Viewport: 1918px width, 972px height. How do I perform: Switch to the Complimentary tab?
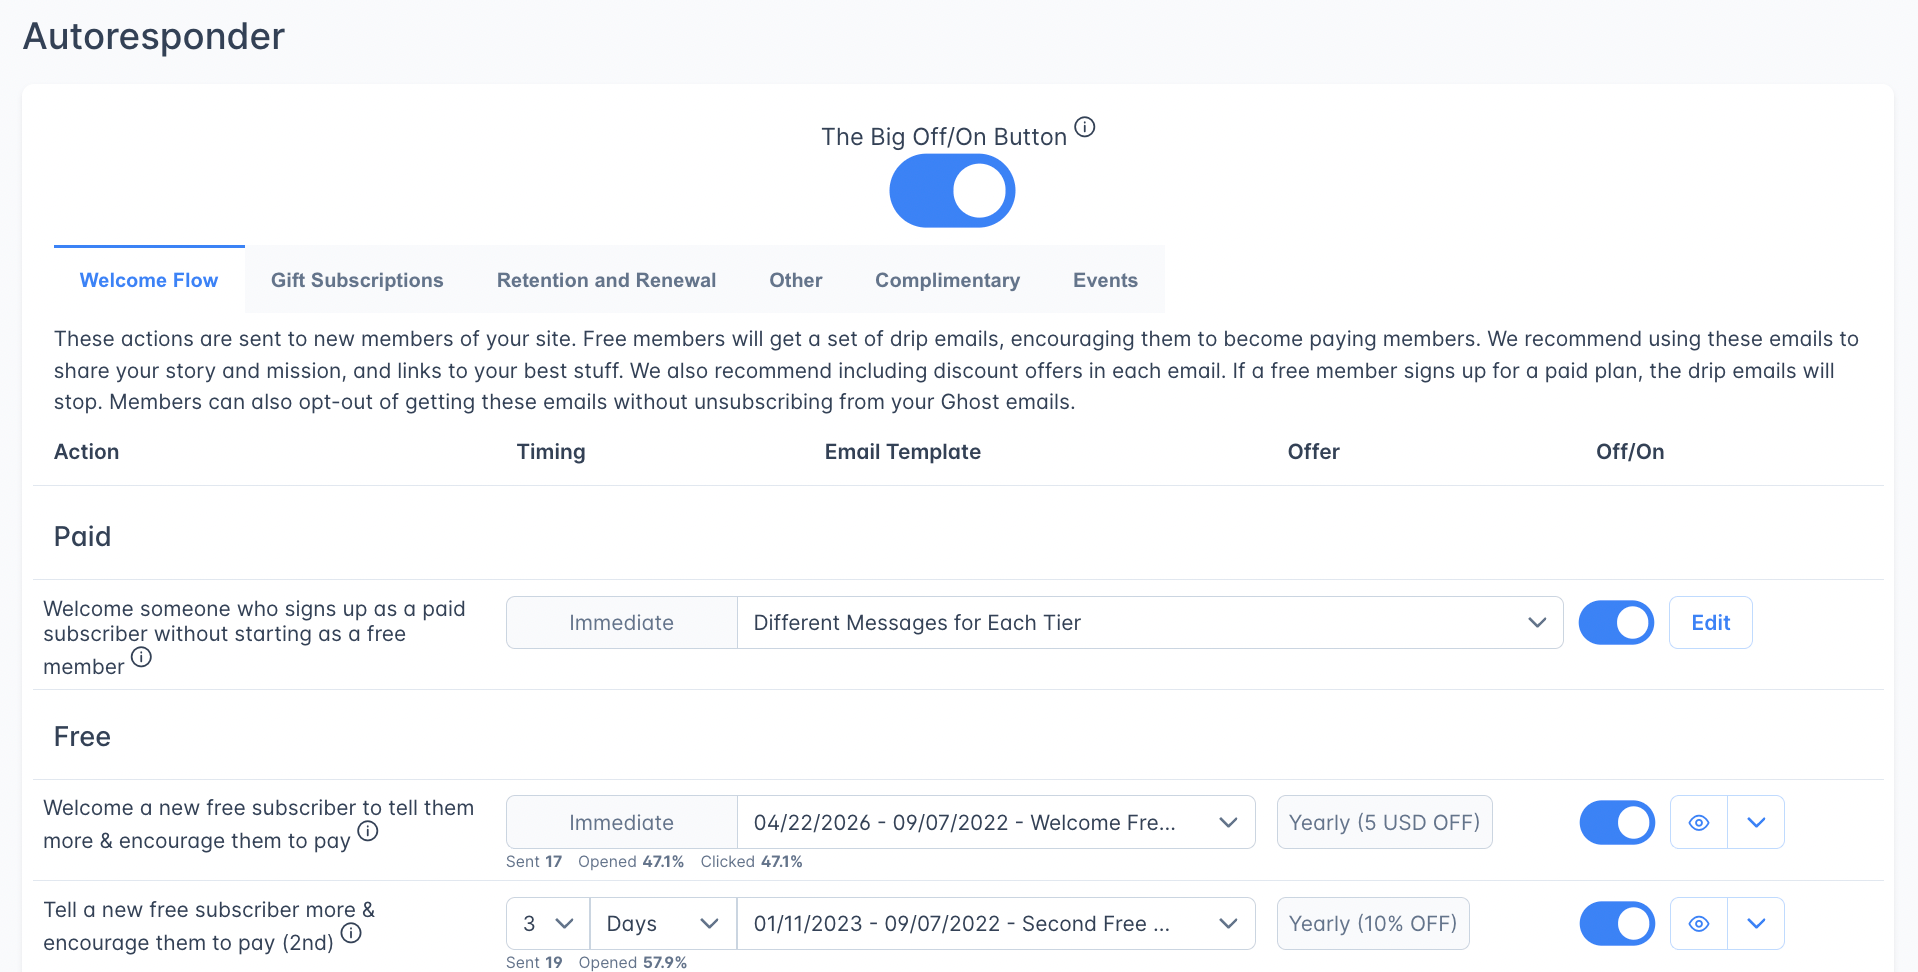pyautogui.click(x=947, y=280)
